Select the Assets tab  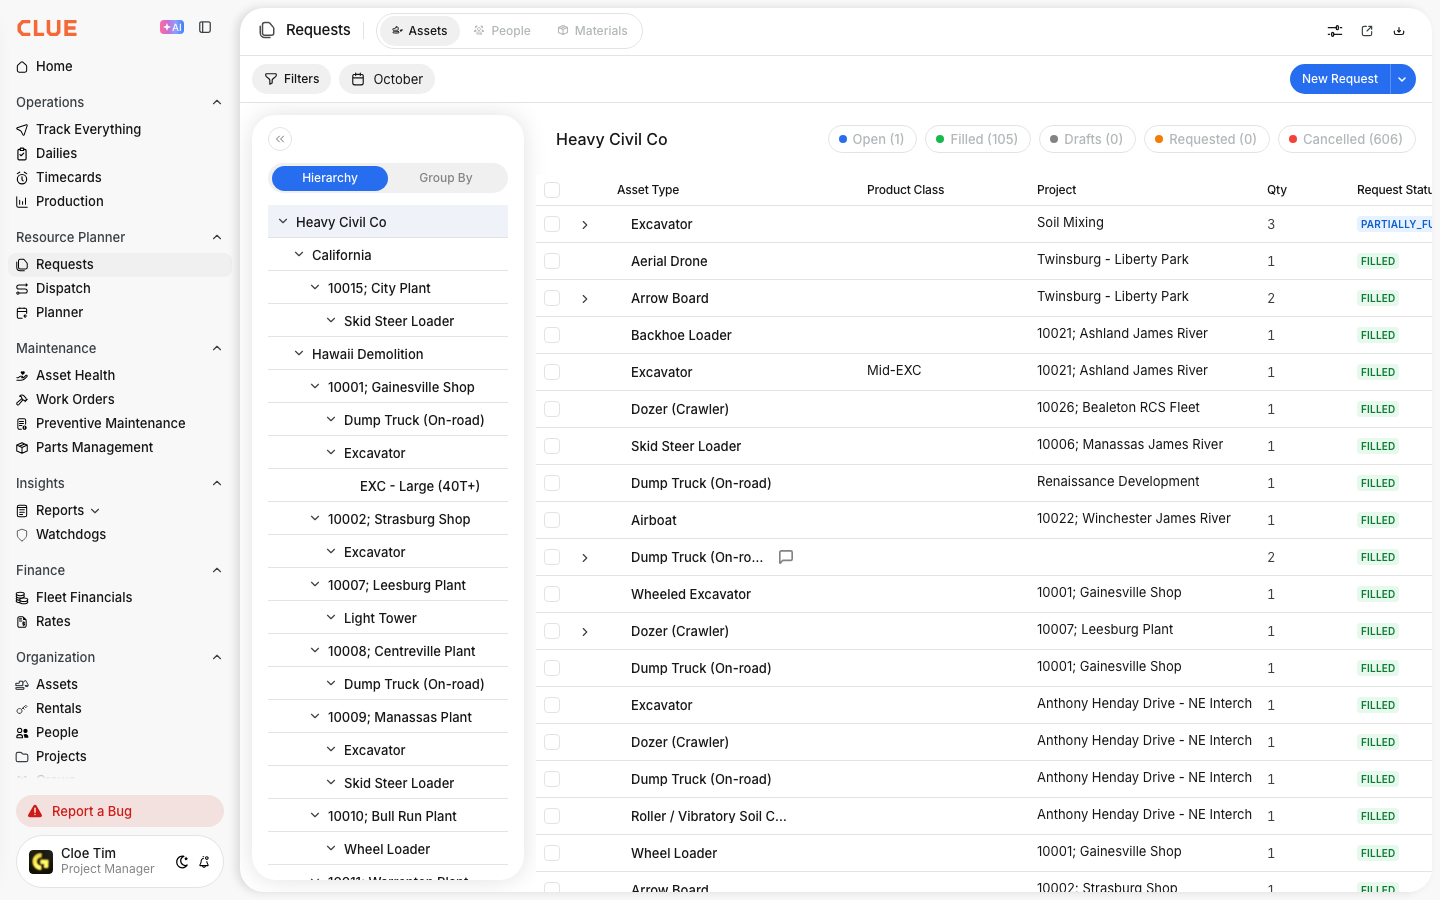(420, 31)
